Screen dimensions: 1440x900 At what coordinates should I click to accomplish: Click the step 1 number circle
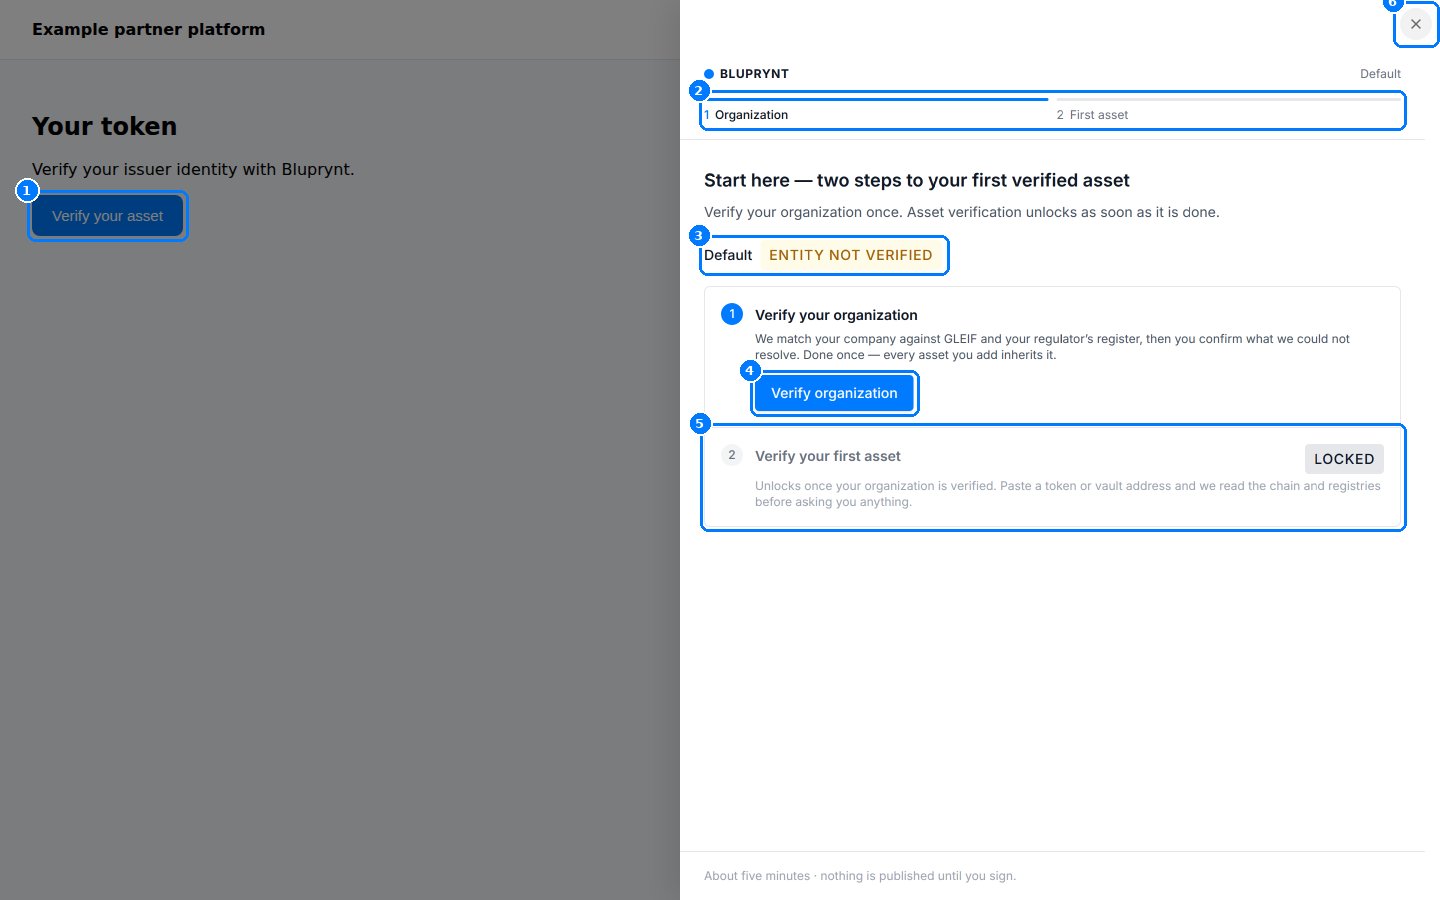tap(732, 314)
